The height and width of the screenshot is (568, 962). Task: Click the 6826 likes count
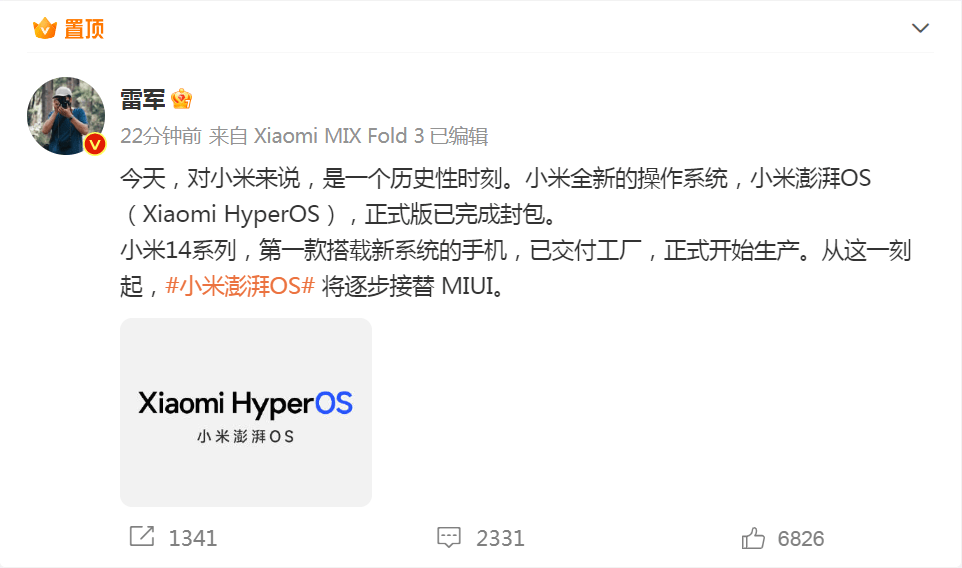pyautogui.click(x=801, y=538)
